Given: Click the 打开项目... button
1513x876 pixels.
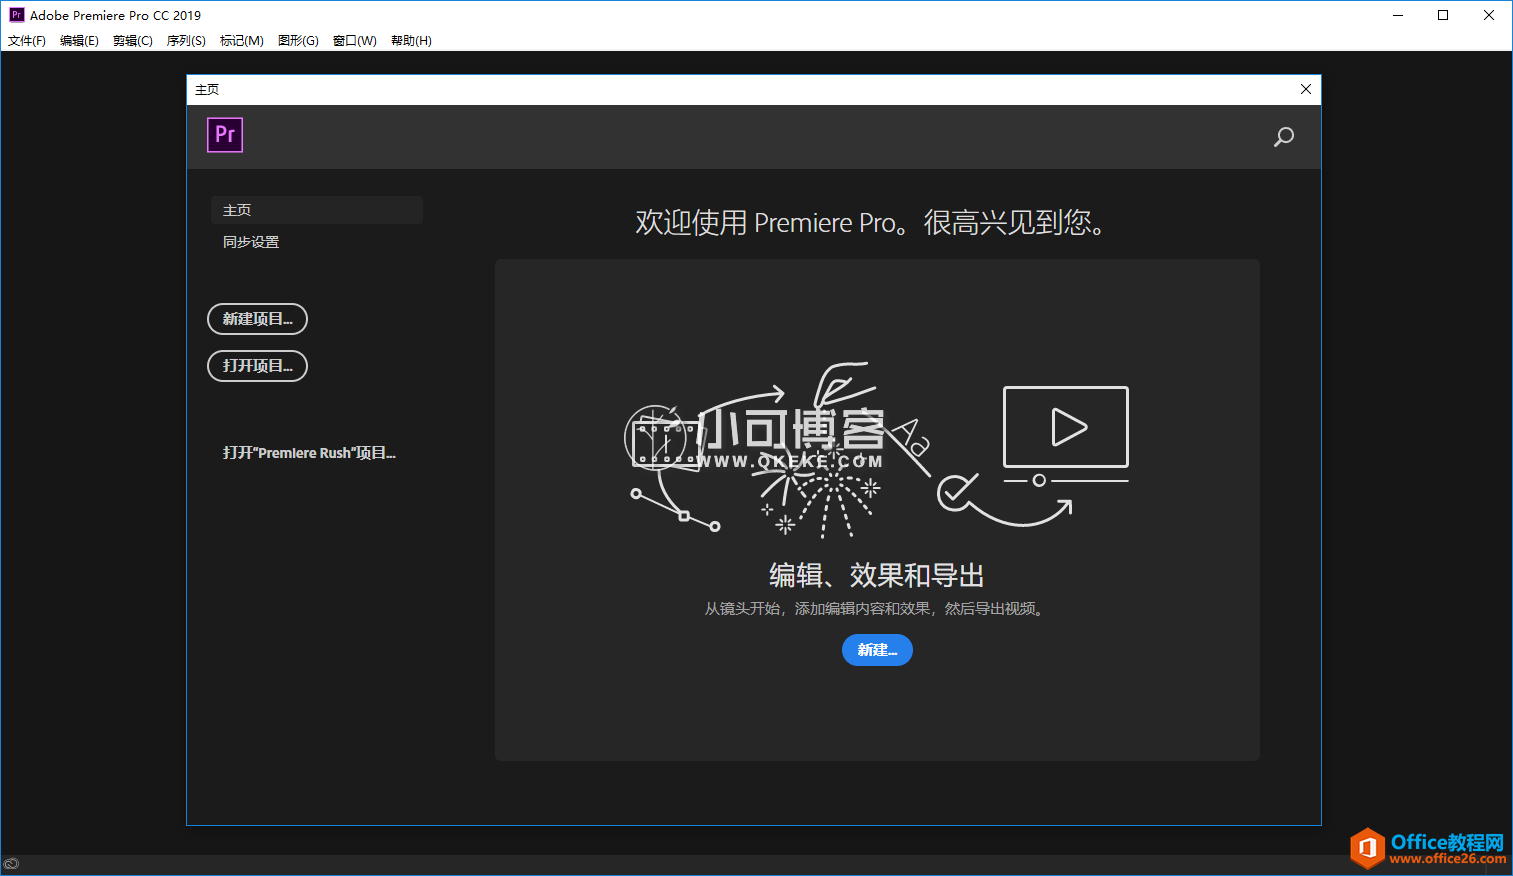Looking at the screenshot, I should click(x=257, y=366).
